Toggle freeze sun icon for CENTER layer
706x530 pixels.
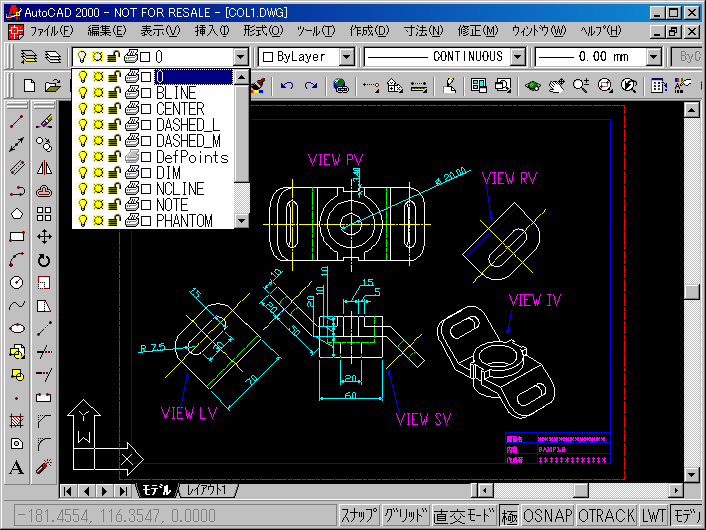98,109
